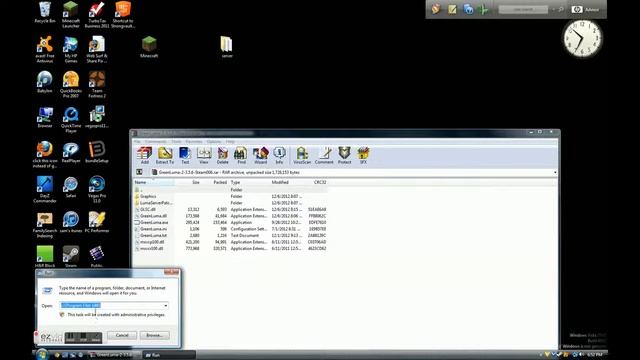Open the Firefox desktop icon
This screenshot has width=640, height=360.
point(45,155)
